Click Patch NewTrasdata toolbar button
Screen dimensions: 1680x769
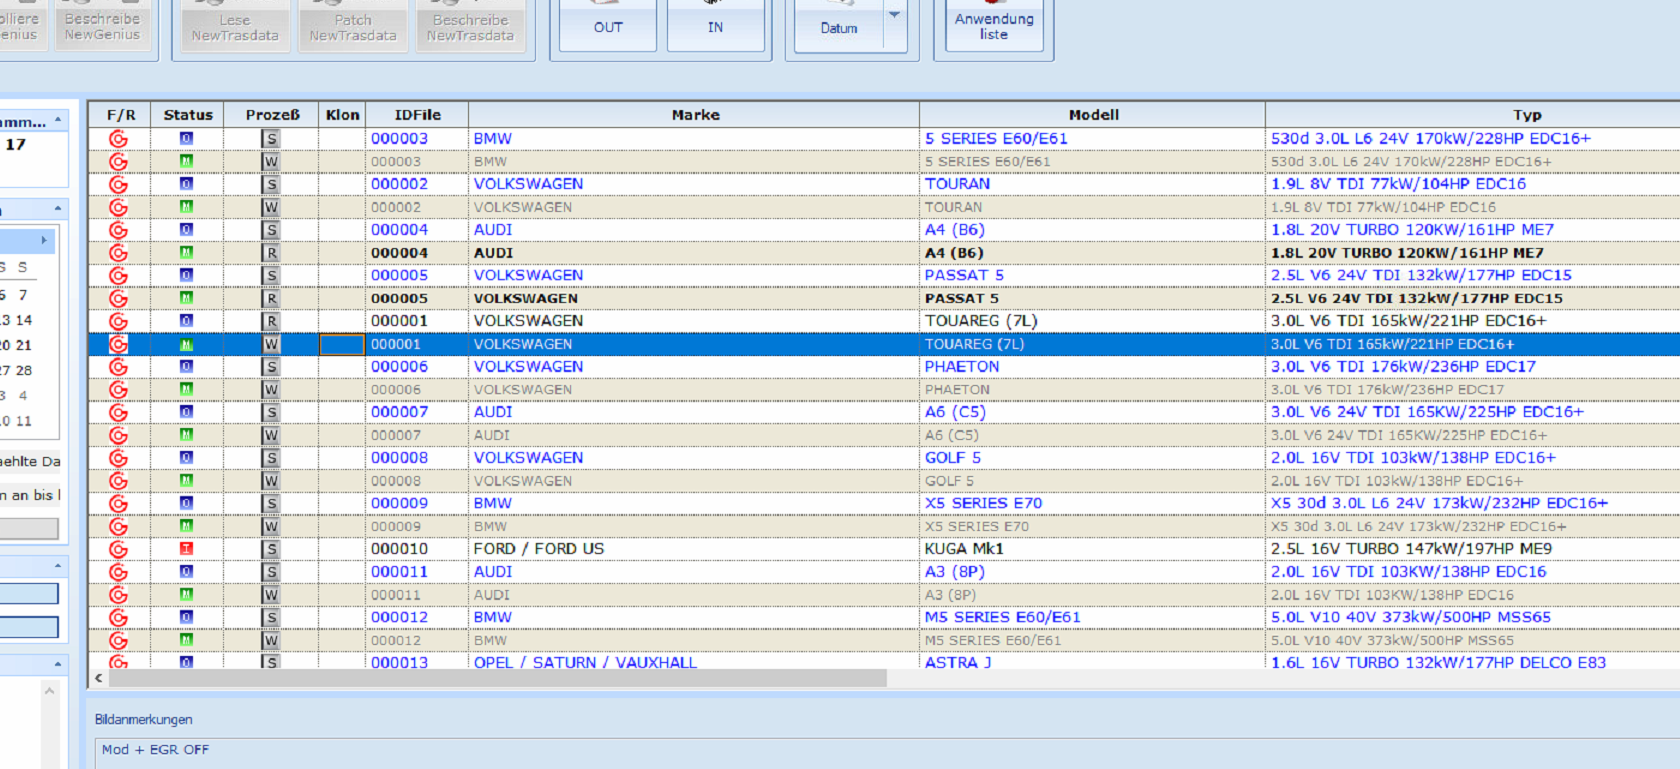tap(353, 26)
